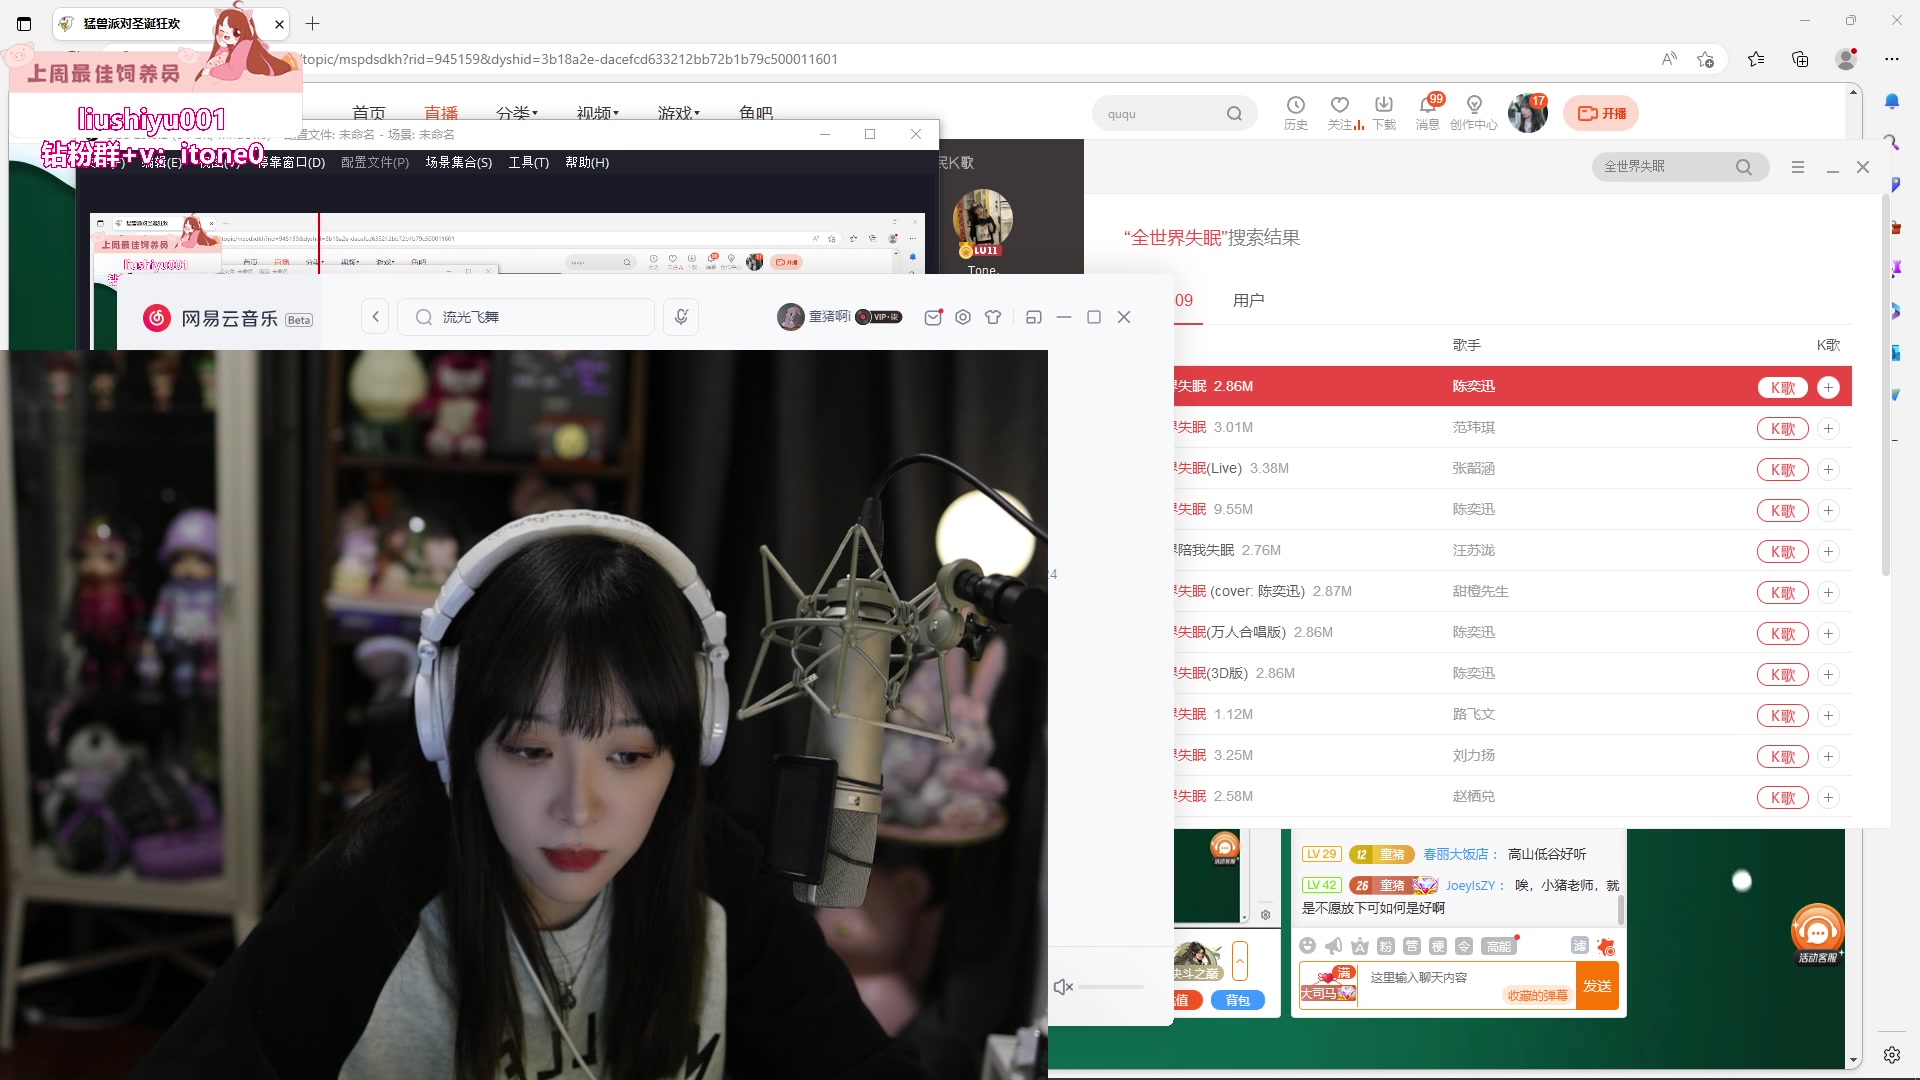The width and height of the screenshot is (1920, 1080).
Task: Mute the video player audio
Action: 1063,986
